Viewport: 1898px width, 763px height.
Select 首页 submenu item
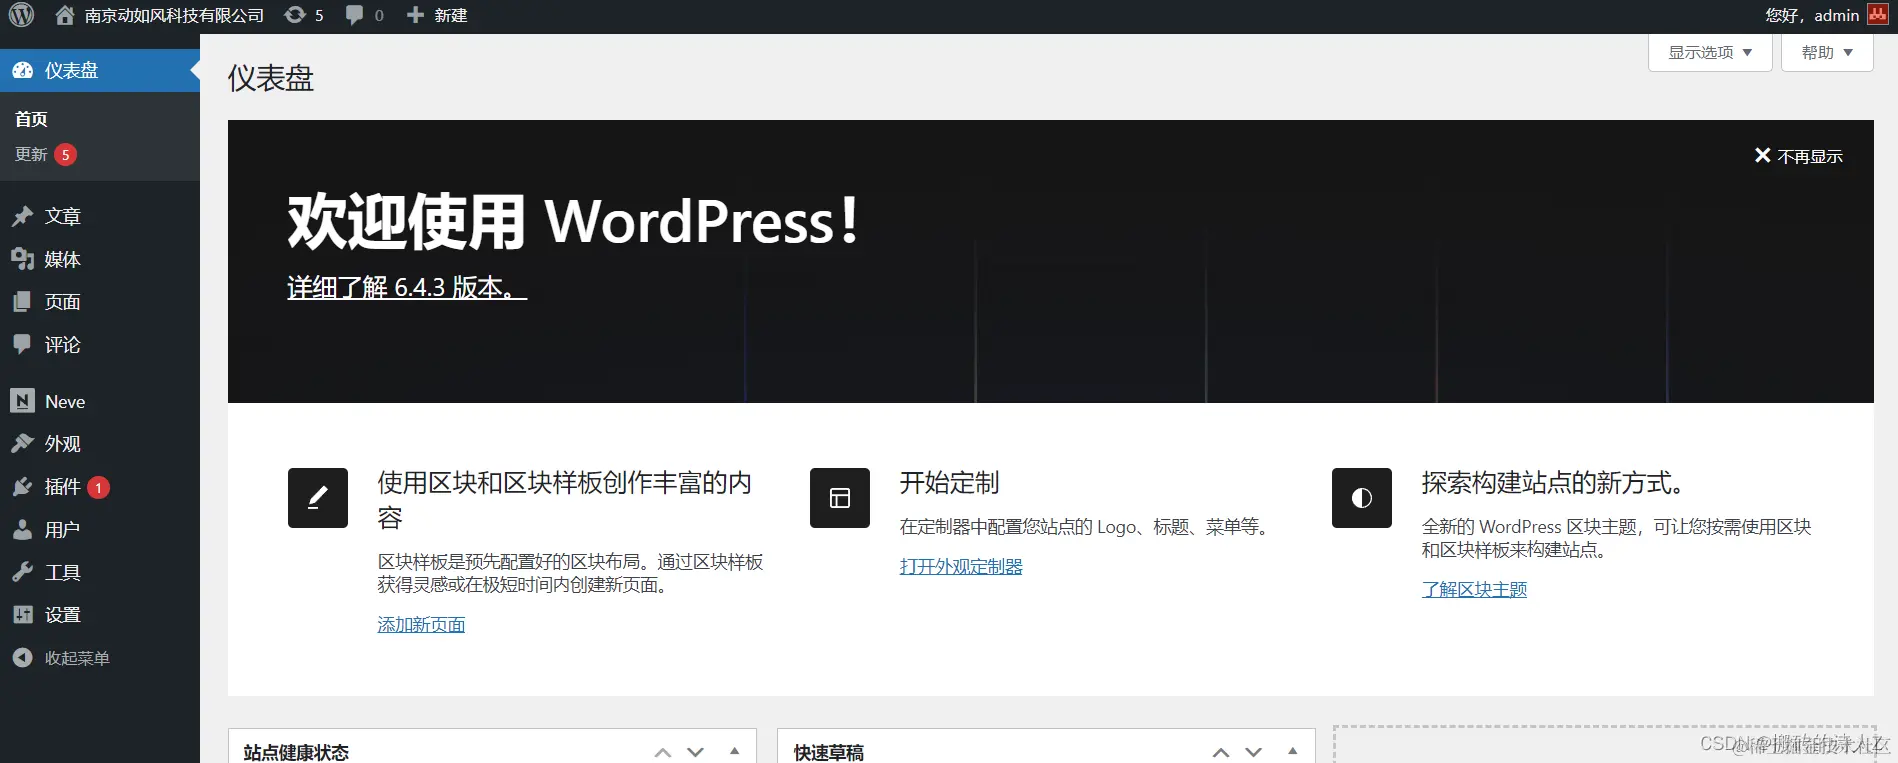tap(31, 119)
